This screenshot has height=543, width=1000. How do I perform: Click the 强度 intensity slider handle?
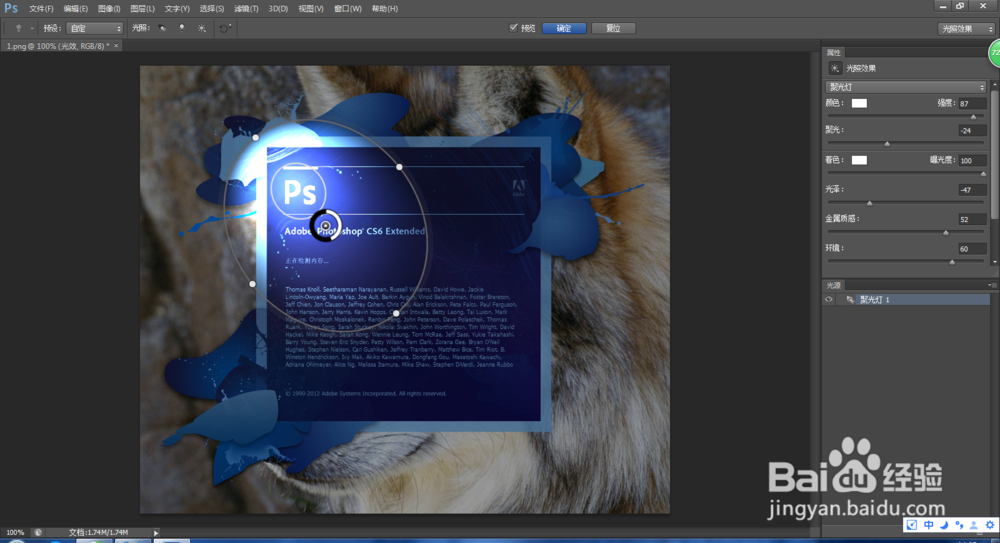coord(973,117)
